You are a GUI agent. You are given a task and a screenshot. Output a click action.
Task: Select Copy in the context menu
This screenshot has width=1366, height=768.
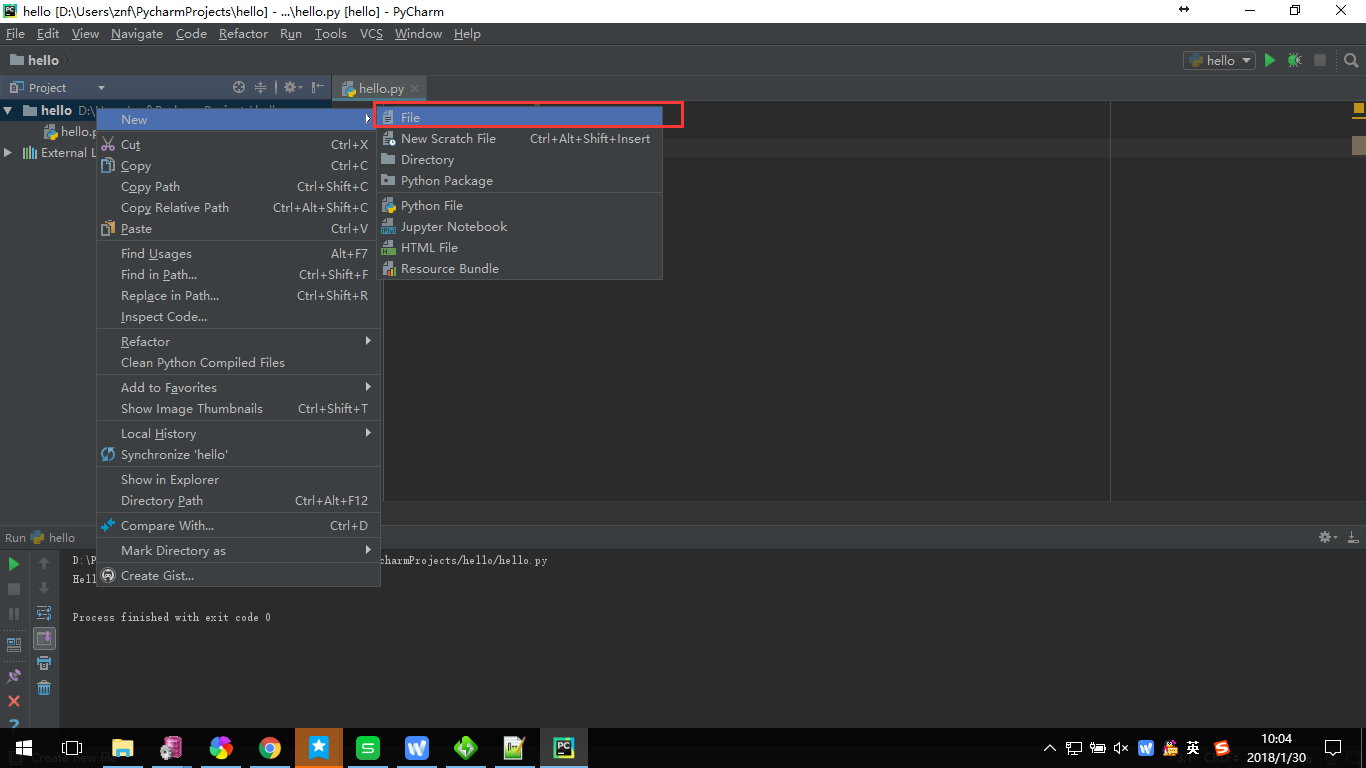[x=238, y=166]
